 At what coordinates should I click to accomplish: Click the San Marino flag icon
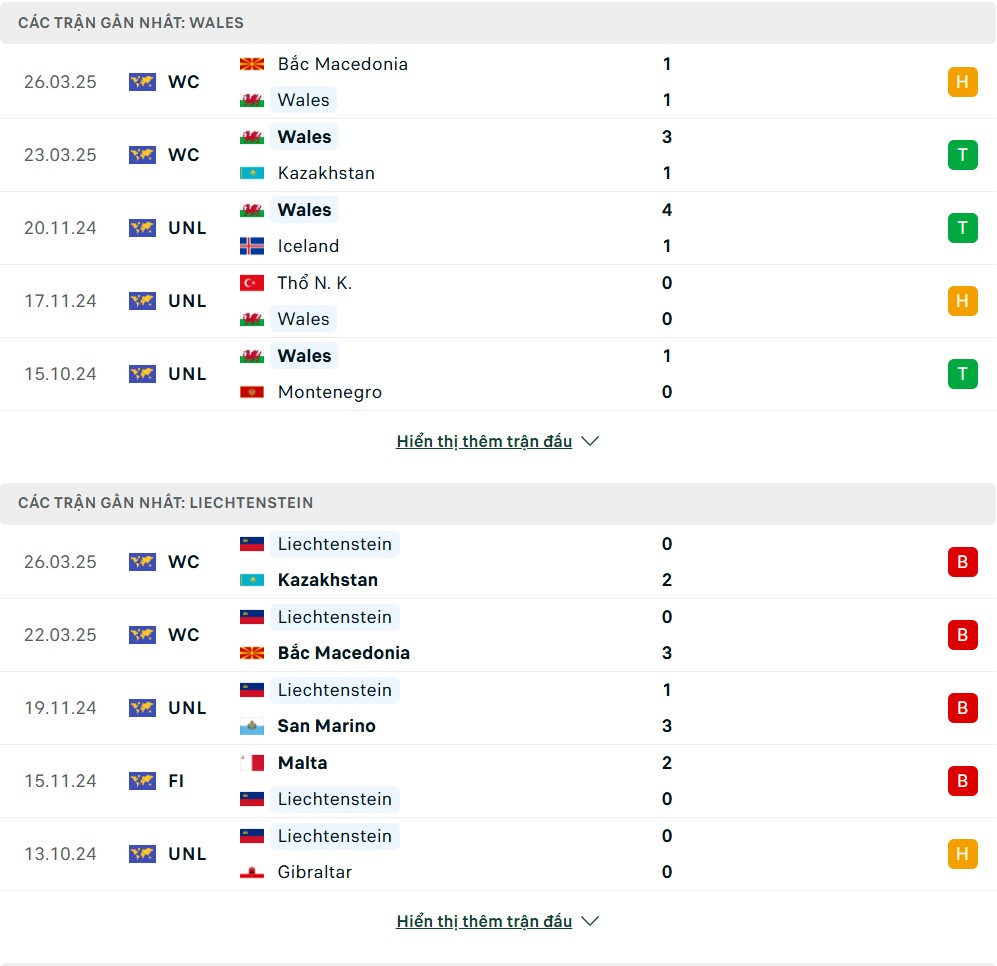click(x=252, y=726)
